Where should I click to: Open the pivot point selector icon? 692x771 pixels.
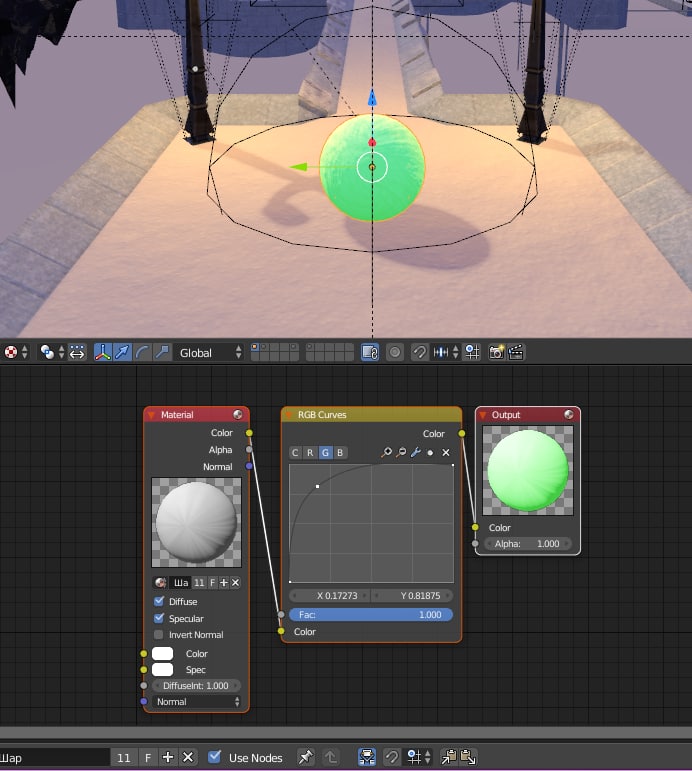(x=52, y=352)
